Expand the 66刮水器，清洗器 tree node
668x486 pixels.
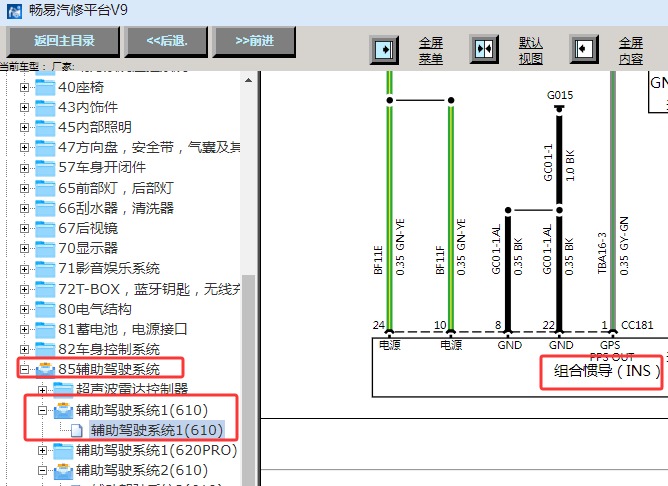[x=24, y=208]
